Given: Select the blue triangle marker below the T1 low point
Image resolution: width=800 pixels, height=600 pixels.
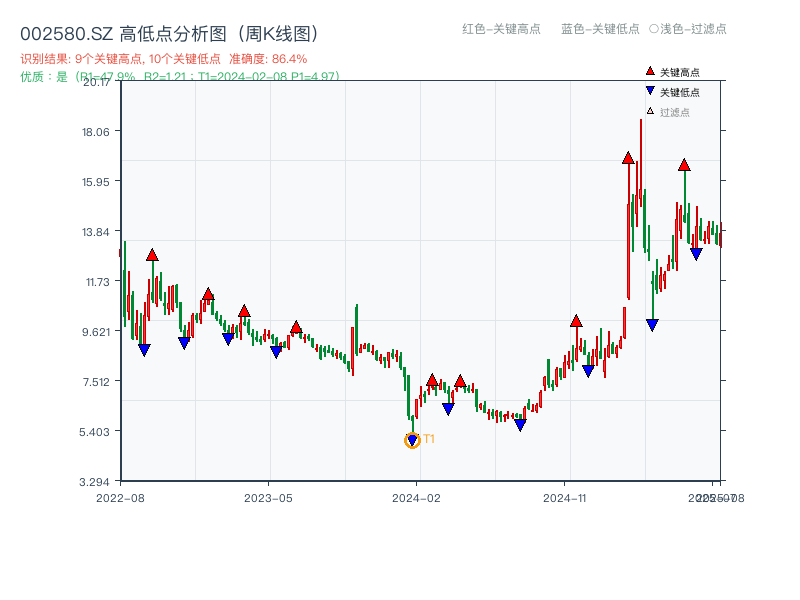Looking at the screenshot, I should (x=412, y=438).
